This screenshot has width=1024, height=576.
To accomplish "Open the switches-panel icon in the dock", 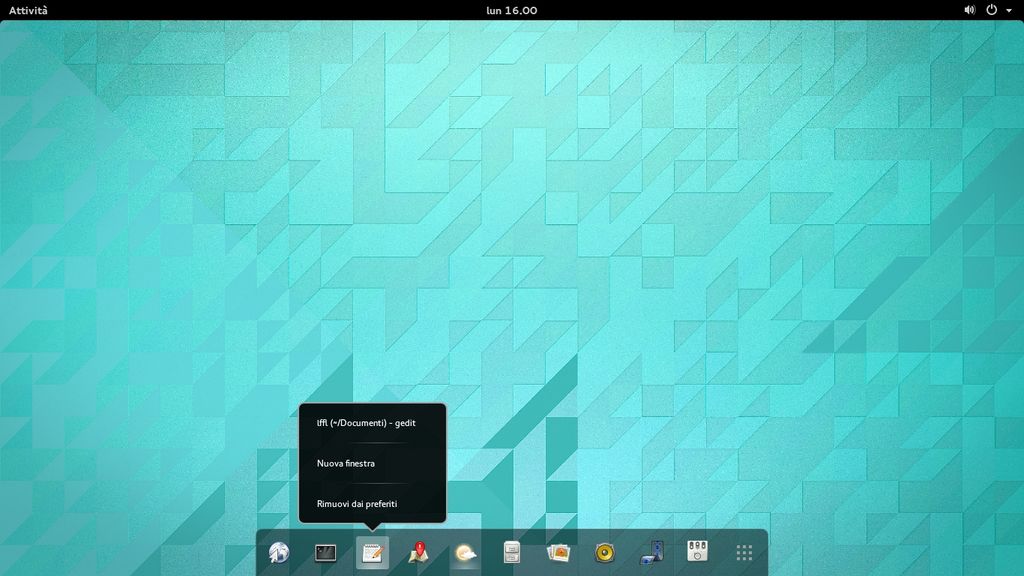I will tap(697, 551).
